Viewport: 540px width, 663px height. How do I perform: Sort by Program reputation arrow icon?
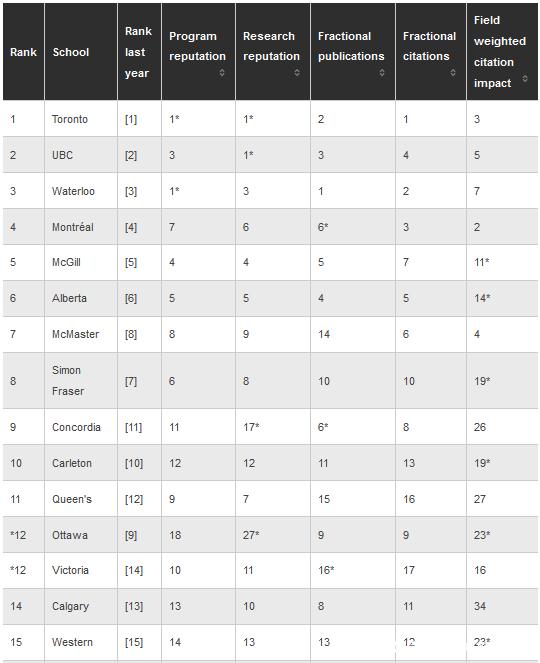click(222, 73)
